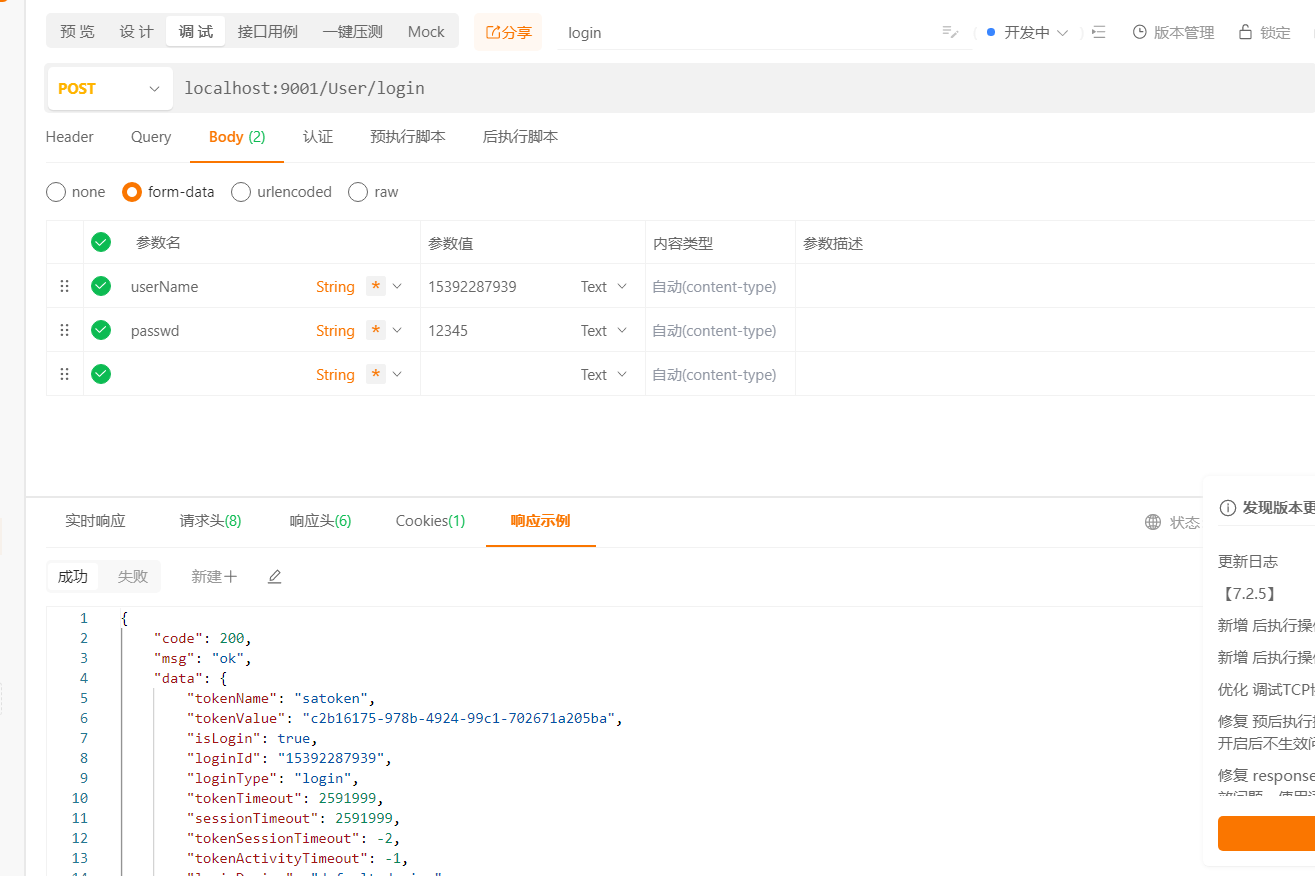Open the 后执行脚本 tab
Screen dimensions: 1315x876
(520, 137)
